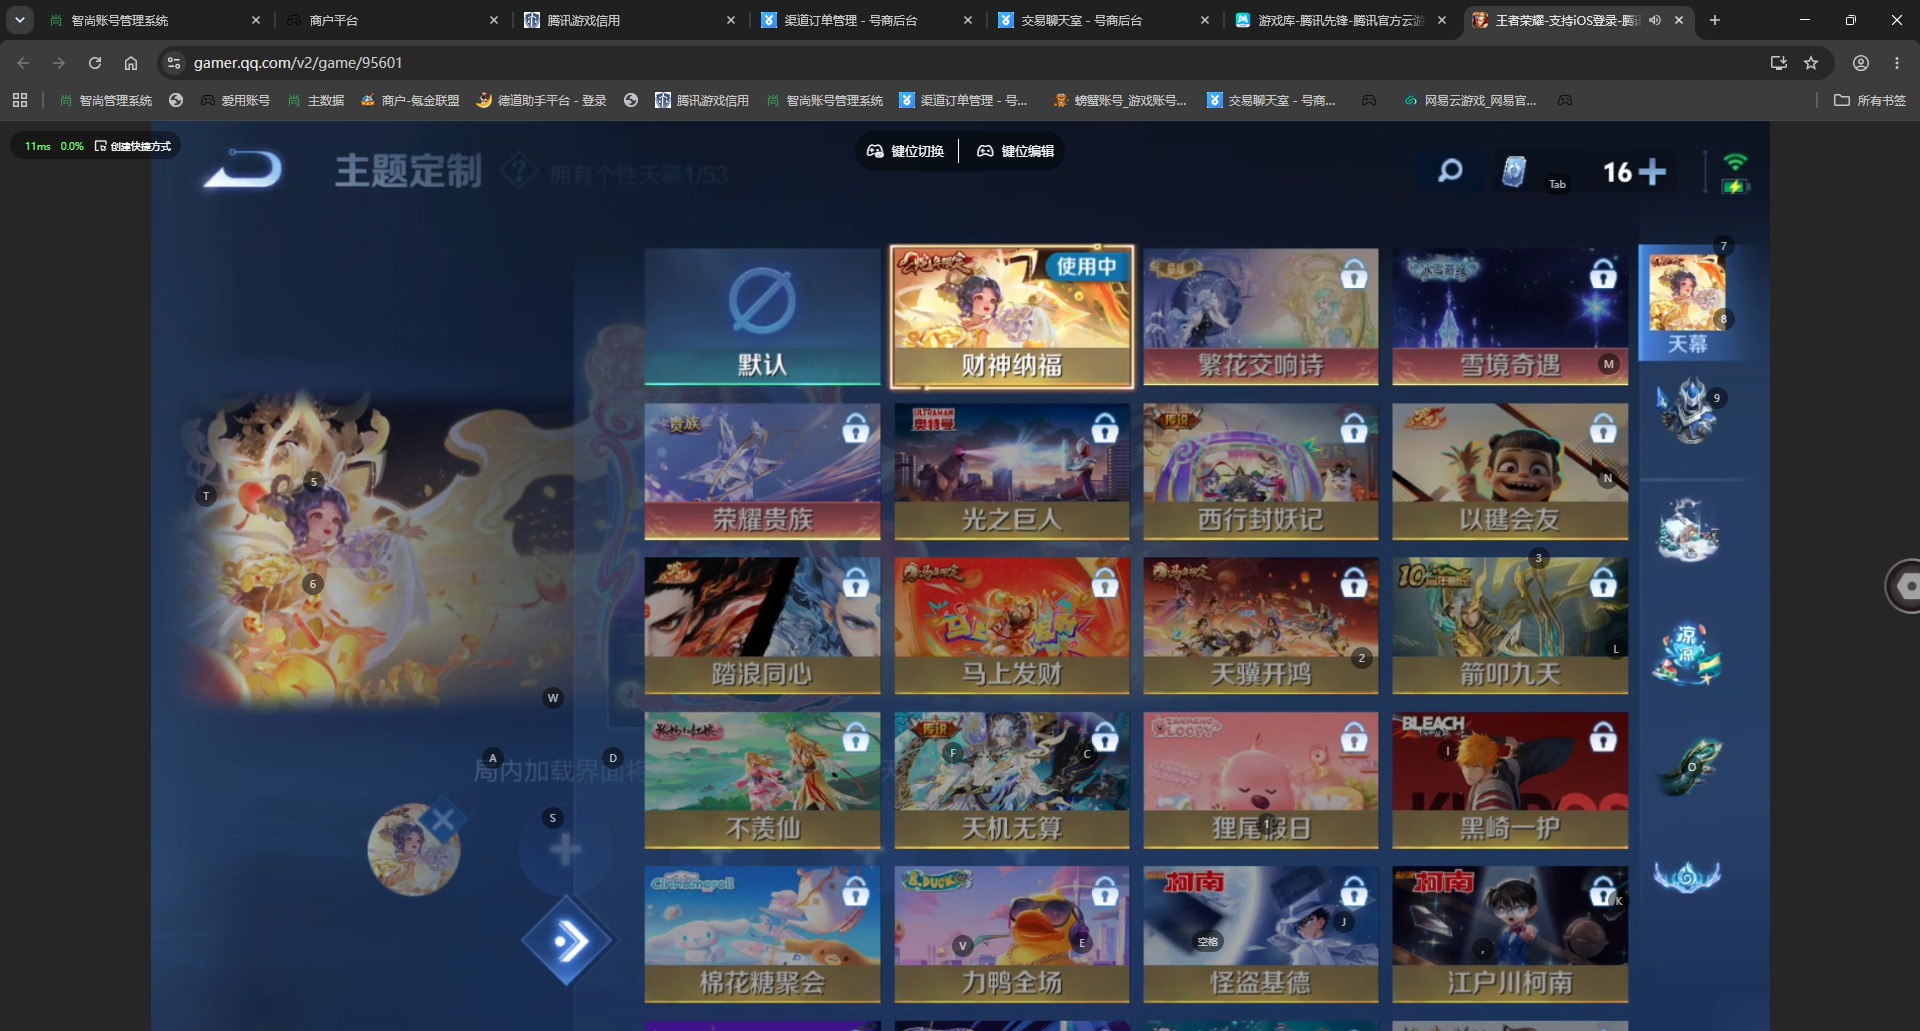Mute the 王者荣耀 tab audio icon
1920x1031 pixels.
1655,20
